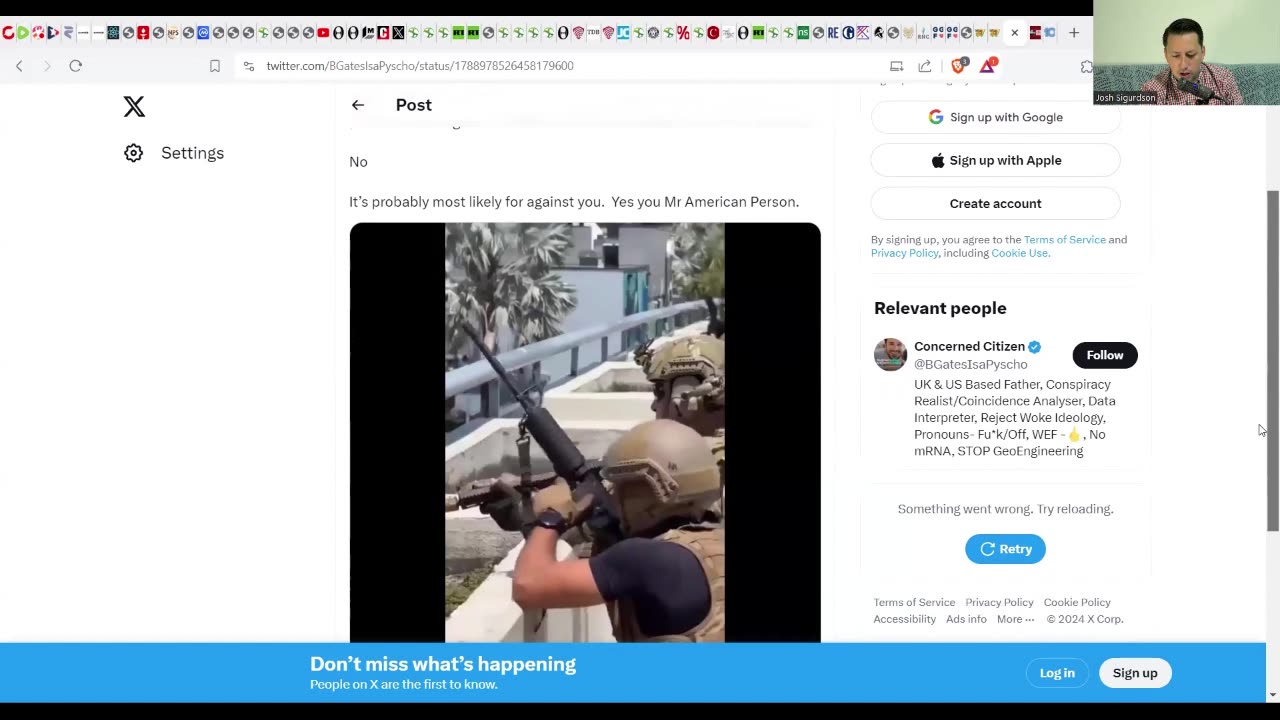Open footer Terms of Service link
The image size is (1280, 720).
914,602
